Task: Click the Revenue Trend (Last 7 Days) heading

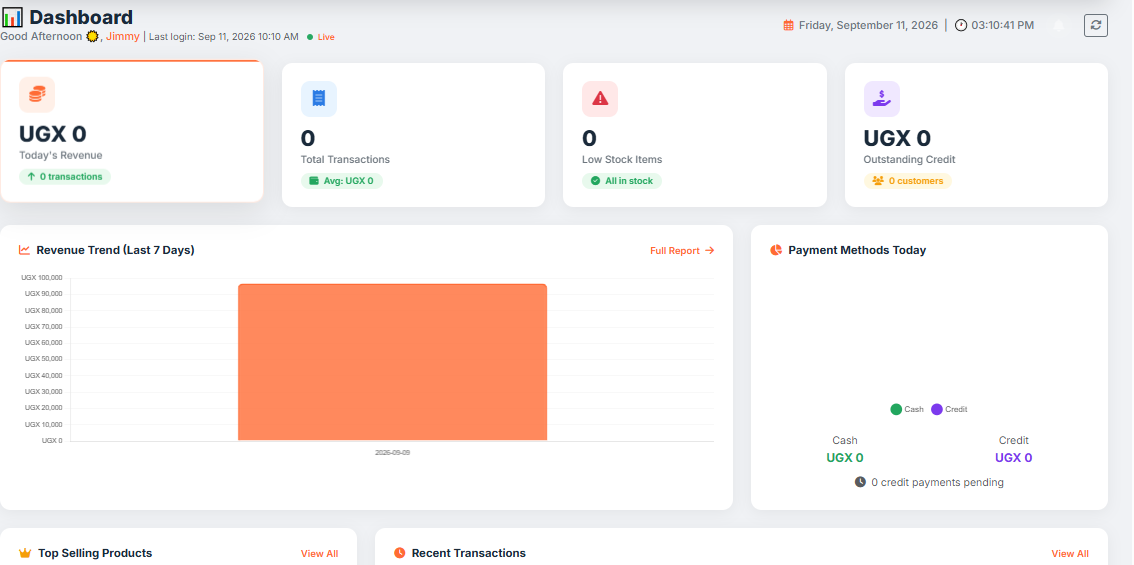Action: [116, 250]
